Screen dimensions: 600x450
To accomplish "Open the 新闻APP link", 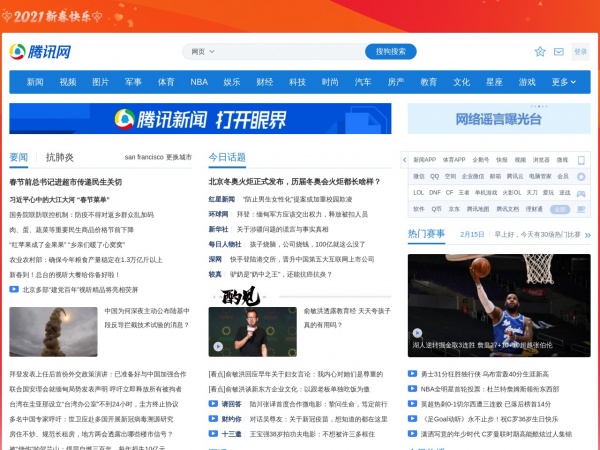I will pos(424,160).
